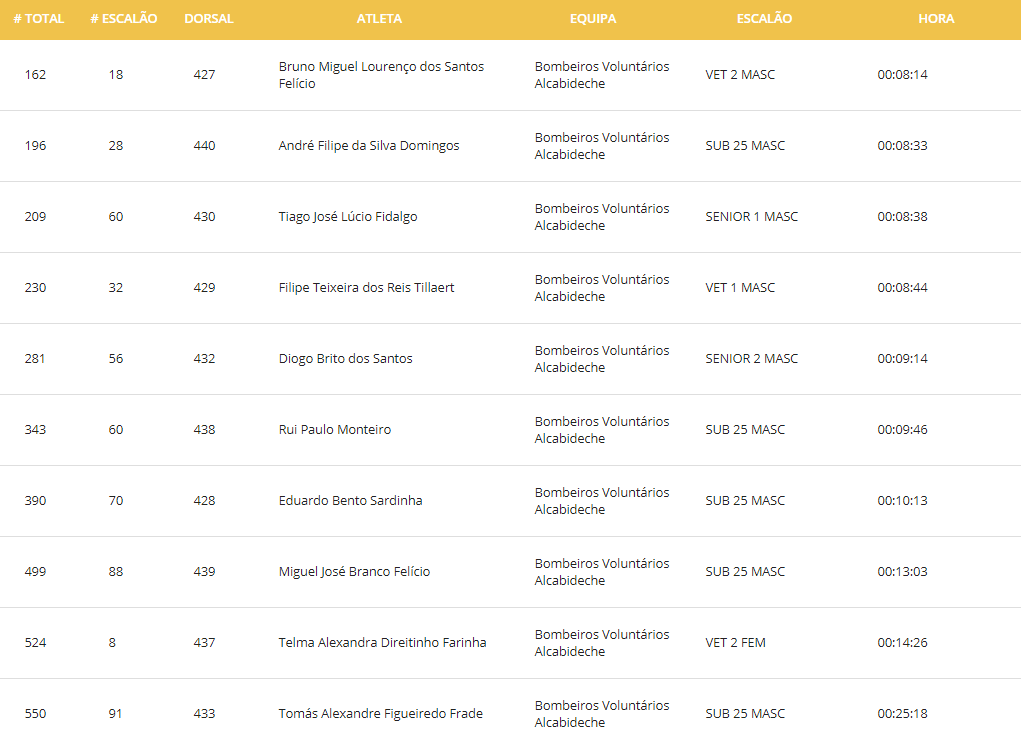This screenshot has height=740, width=1021.
Task: Choose athlete Rui Paulo Monteiro
Action: [334, 430]
